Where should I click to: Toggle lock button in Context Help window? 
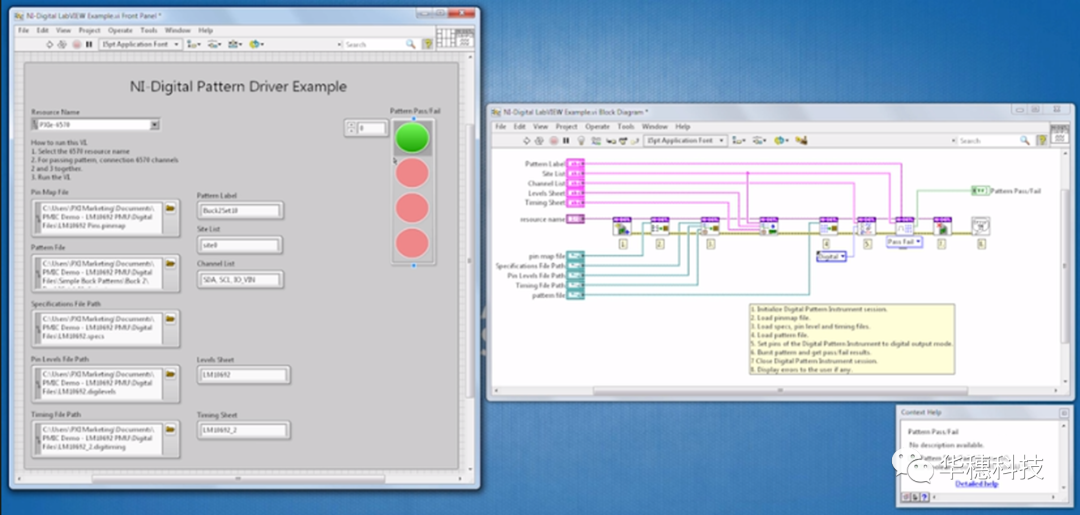[x=915, y=496]
